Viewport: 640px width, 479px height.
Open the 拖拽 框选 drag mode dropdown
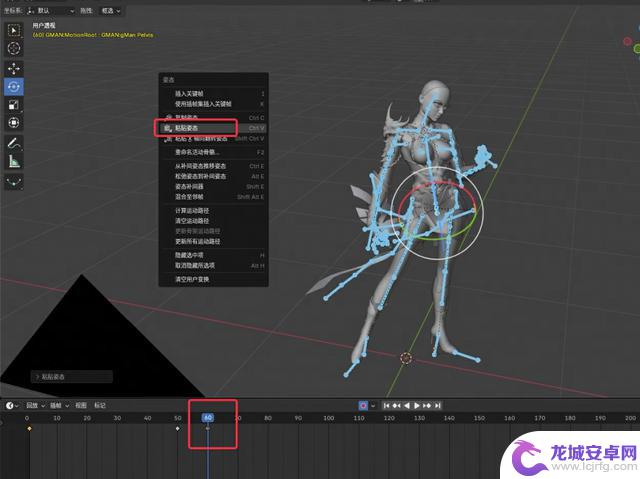pos(110,11)
